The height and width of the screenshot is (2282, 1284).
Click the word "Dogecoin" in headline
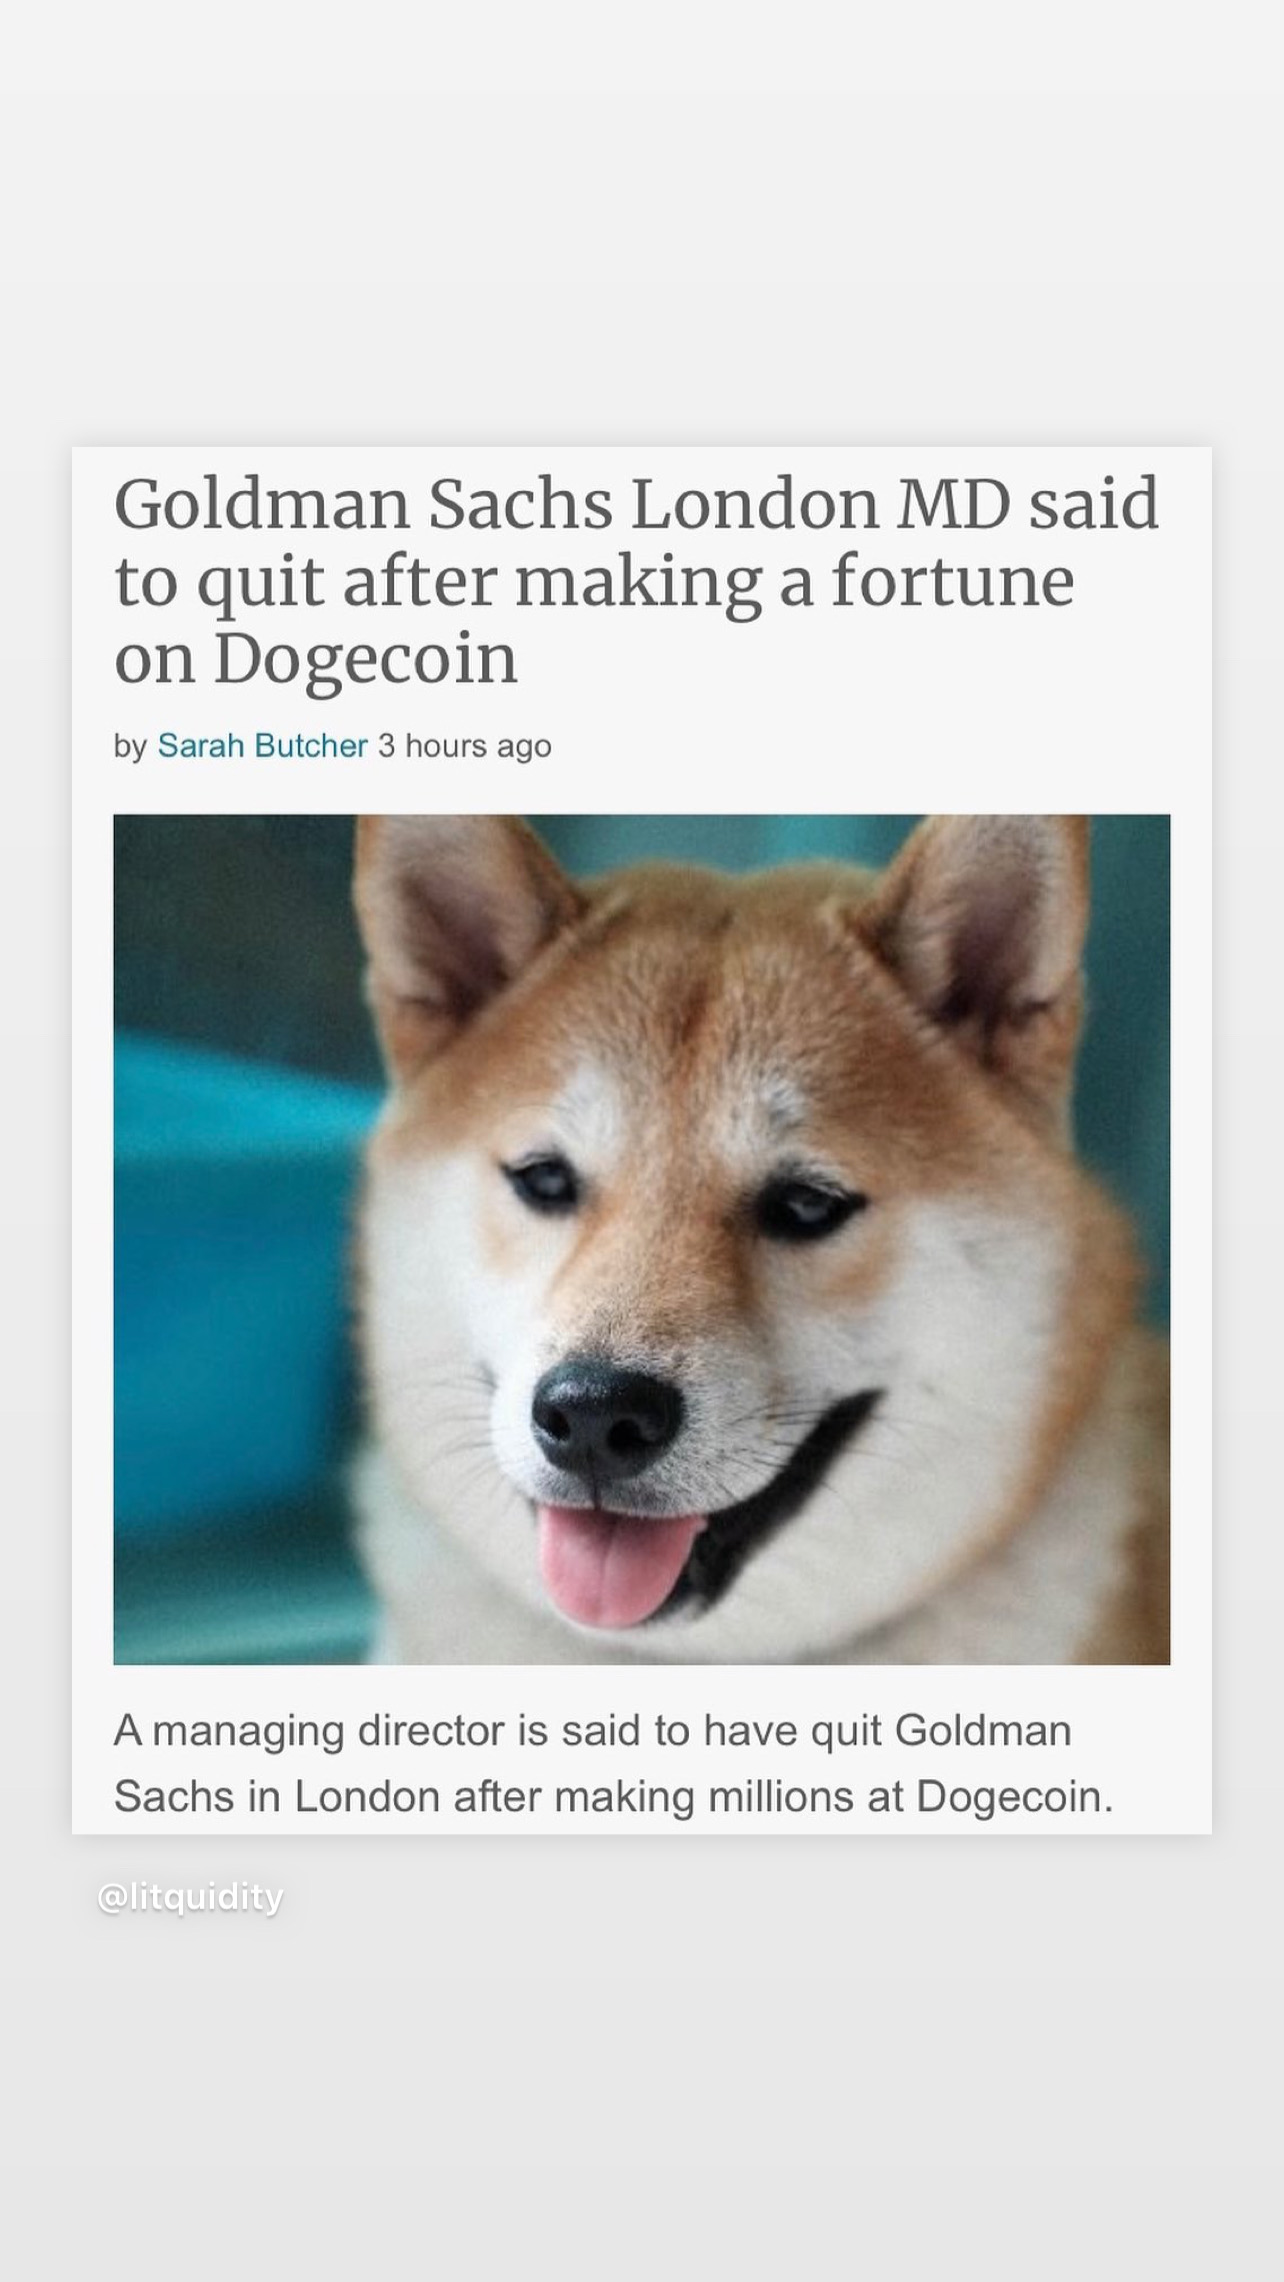(365, 659)
